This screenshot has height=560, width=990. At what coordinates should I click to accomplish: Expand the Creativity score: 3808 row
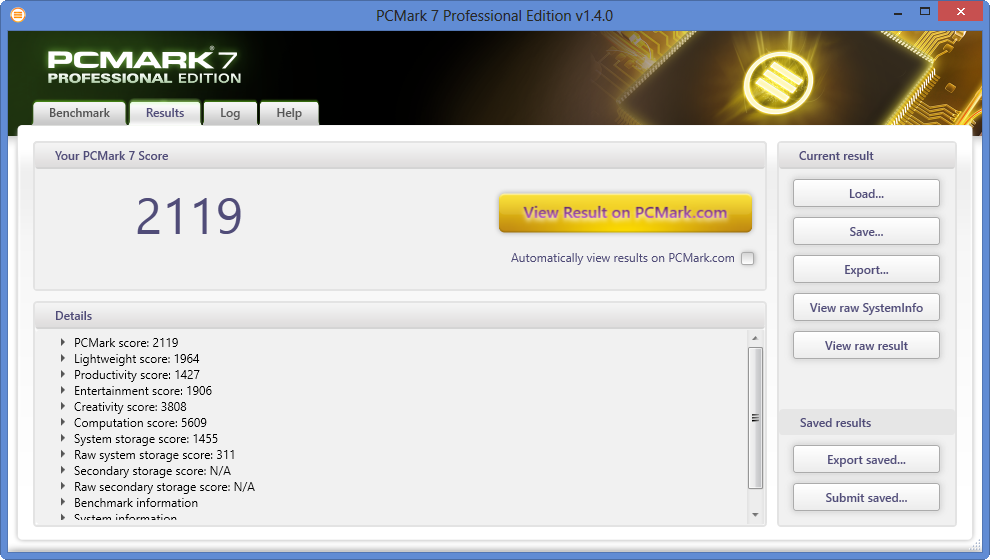pos(63,406)
